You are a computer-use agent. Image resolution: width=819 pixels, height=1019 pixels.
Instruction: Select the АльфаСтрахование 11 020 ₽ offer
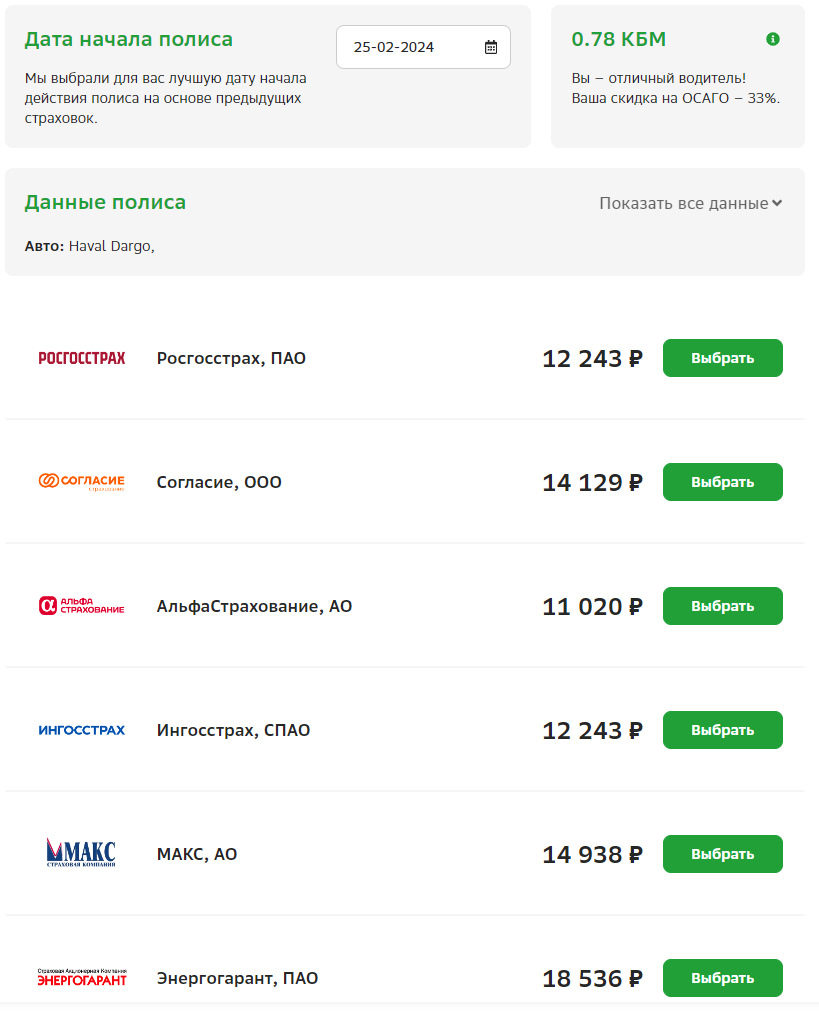click(722, 606)
